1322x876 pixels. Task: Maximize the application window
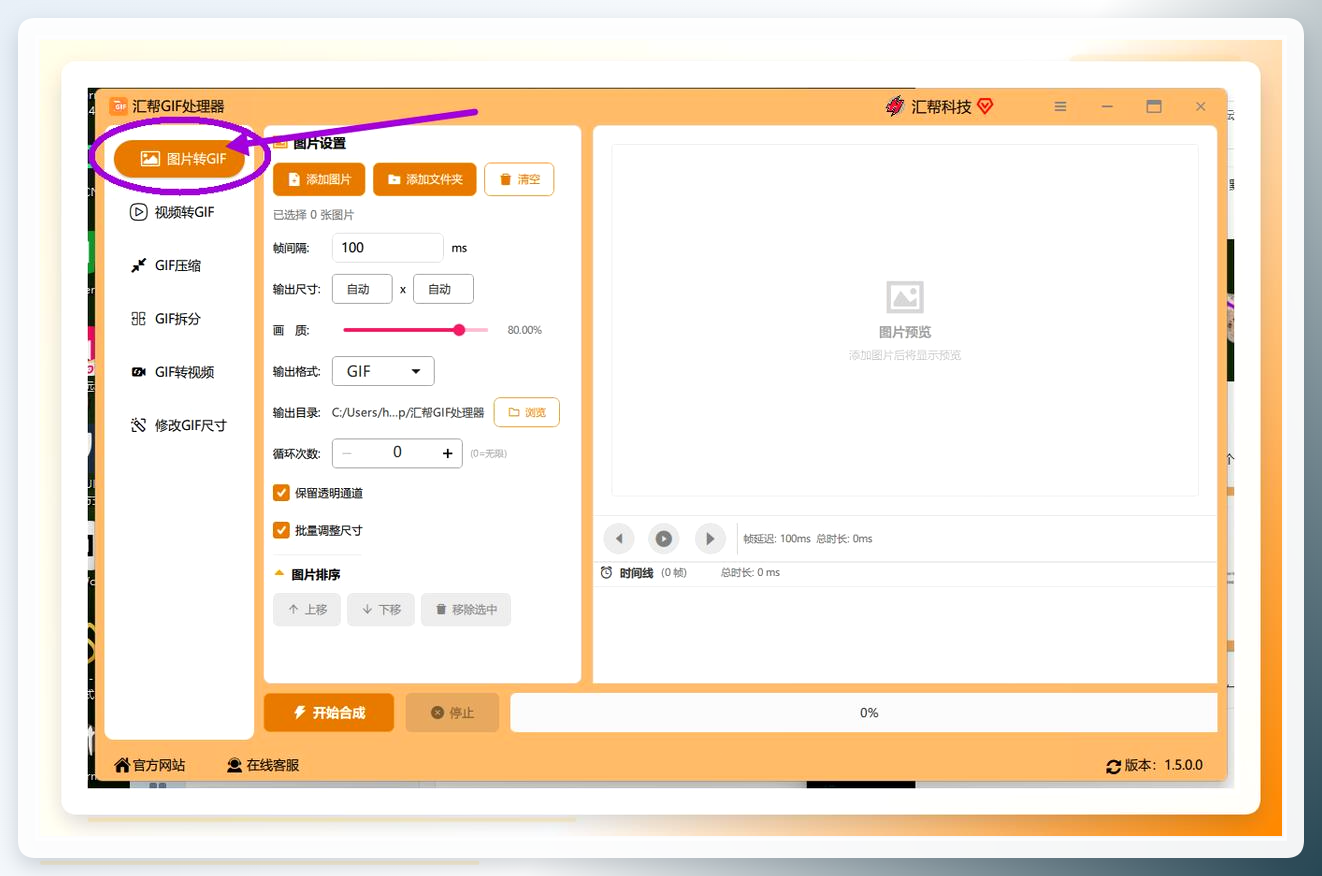(1154, 106)
